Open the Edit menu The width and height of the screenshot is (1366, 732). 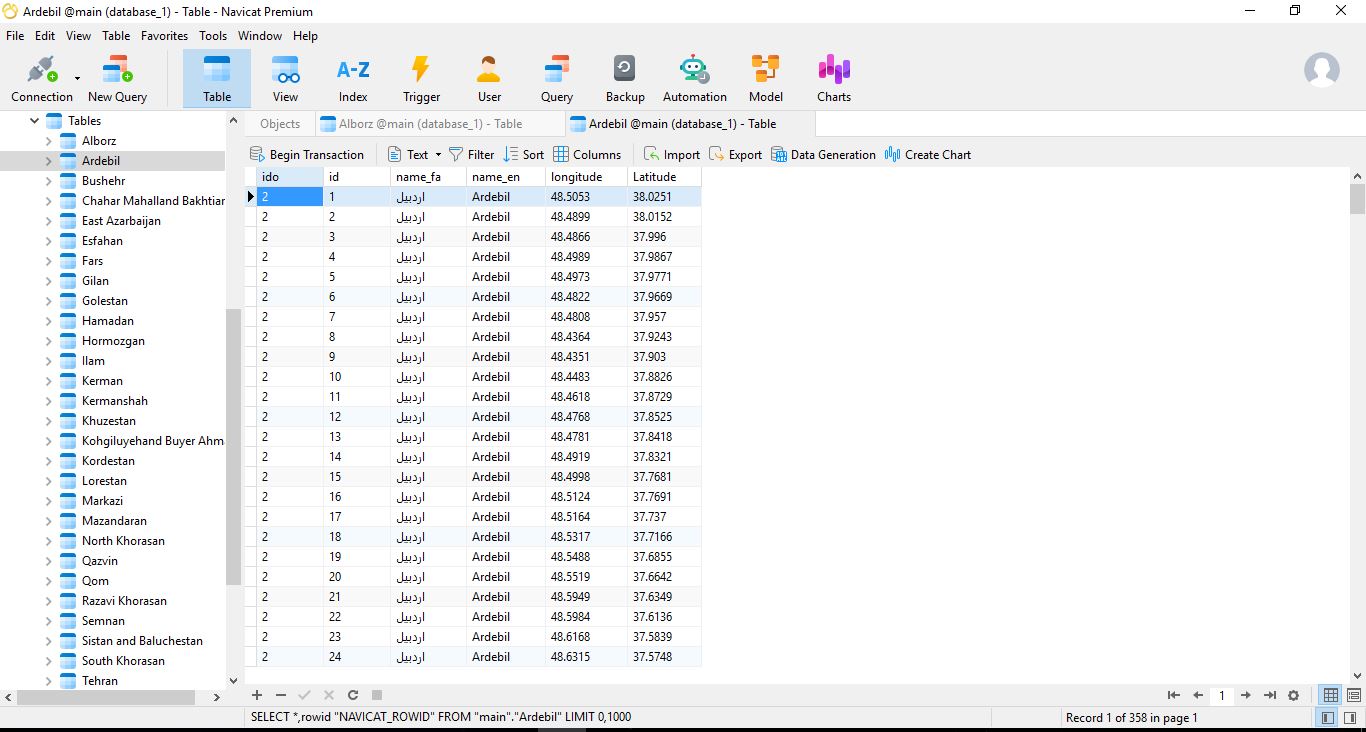pyautogui.click(x=45, y=35)
